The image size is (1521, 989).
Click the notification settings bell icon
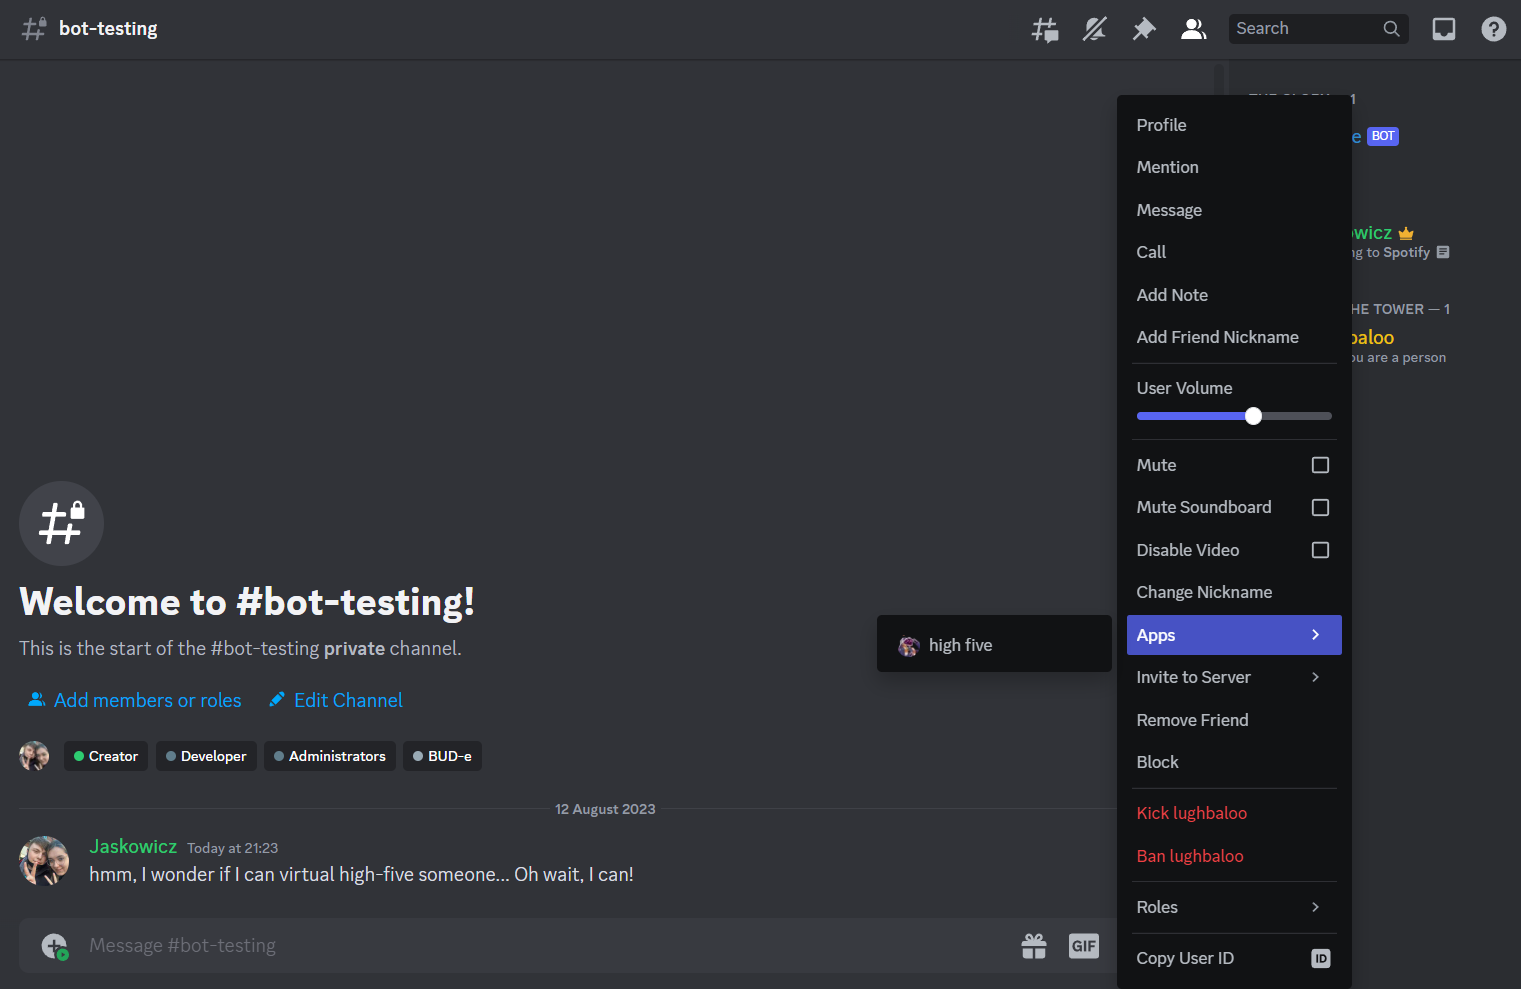[x=1094, y=29]
